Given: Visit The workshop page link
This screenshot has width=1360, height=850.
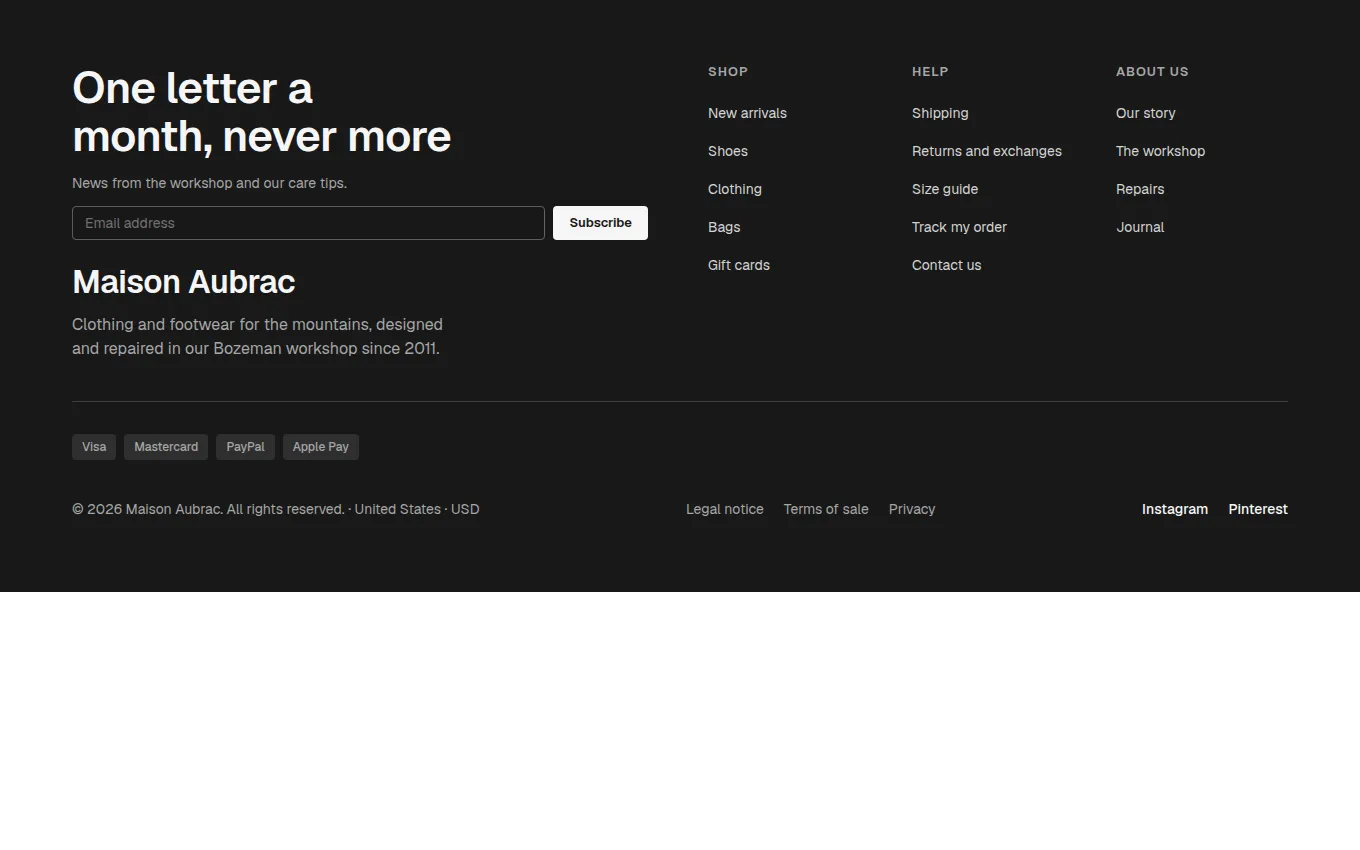Looking at the screenshot, I should (x=1160, y=151).
